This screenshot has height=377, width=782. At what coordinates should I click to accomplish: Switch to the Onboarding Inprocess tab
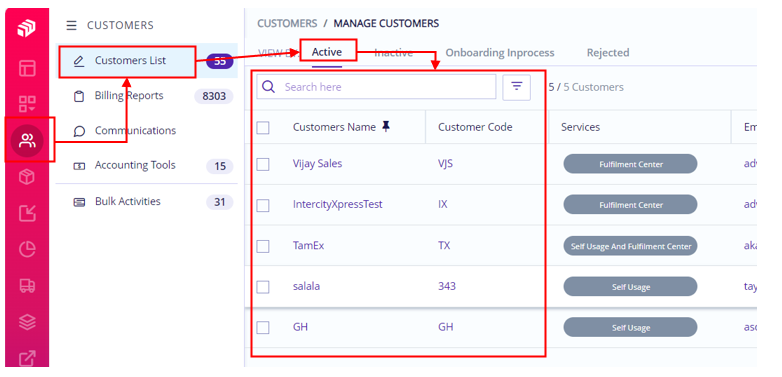coord(500,52)
